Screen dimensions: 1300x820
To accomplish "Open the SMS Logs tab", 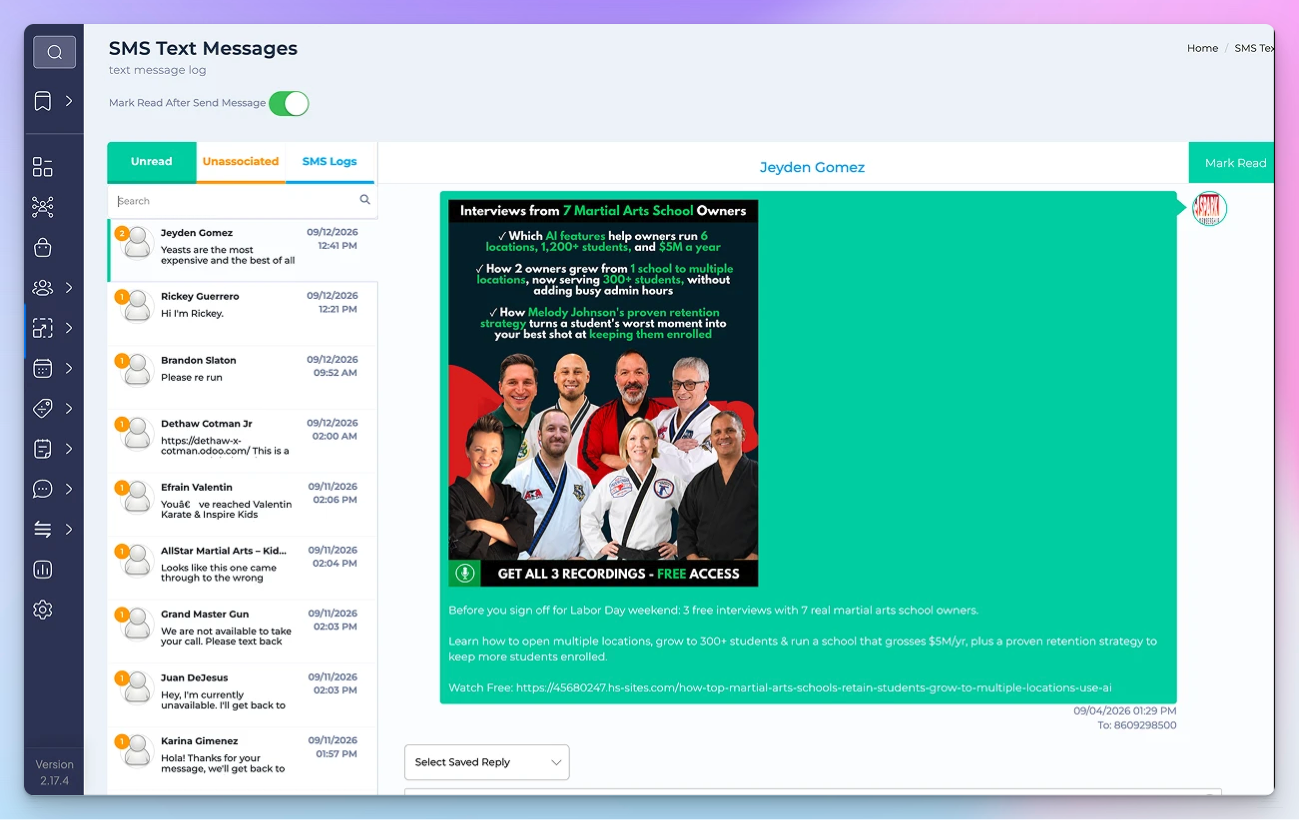I will click(330, 162).
